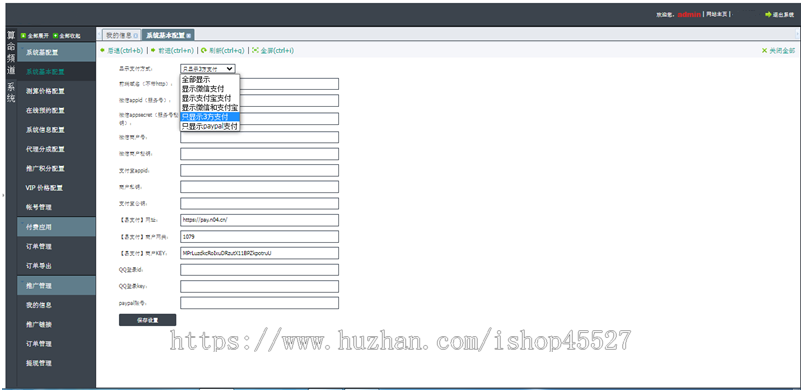Open 代理分成配置 in the sidebar

pyautogui.click(x=56, y=149)
